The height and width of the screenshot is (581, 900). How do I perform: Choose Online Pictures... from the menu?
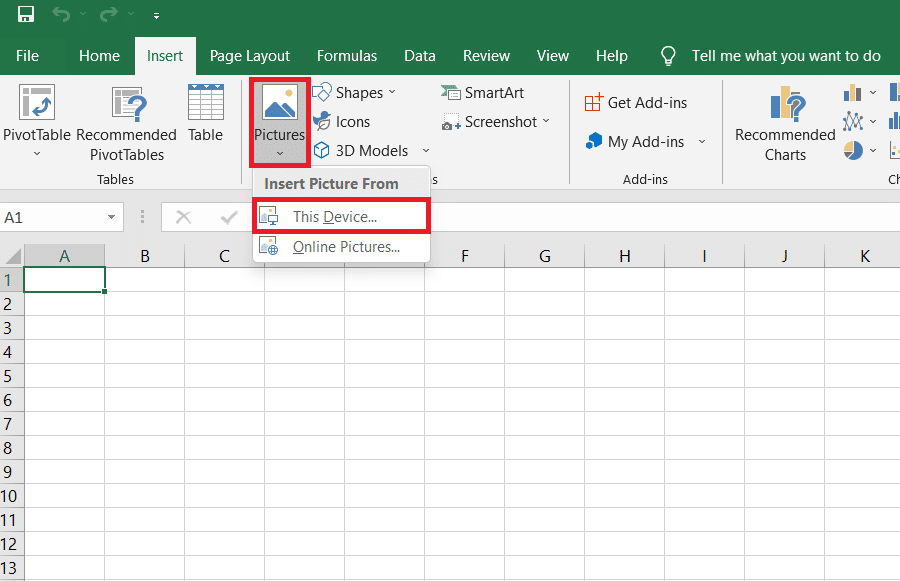pos(342,247)
